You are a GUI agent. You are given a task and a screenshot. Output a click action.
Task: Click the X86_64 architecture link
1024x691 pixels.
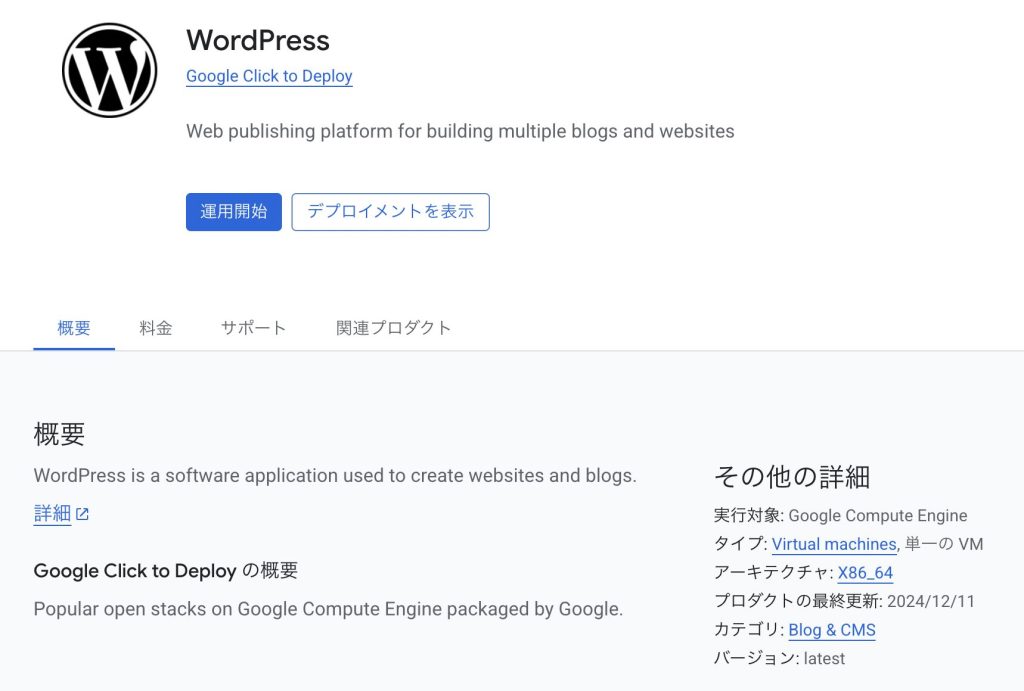[865, 573]
